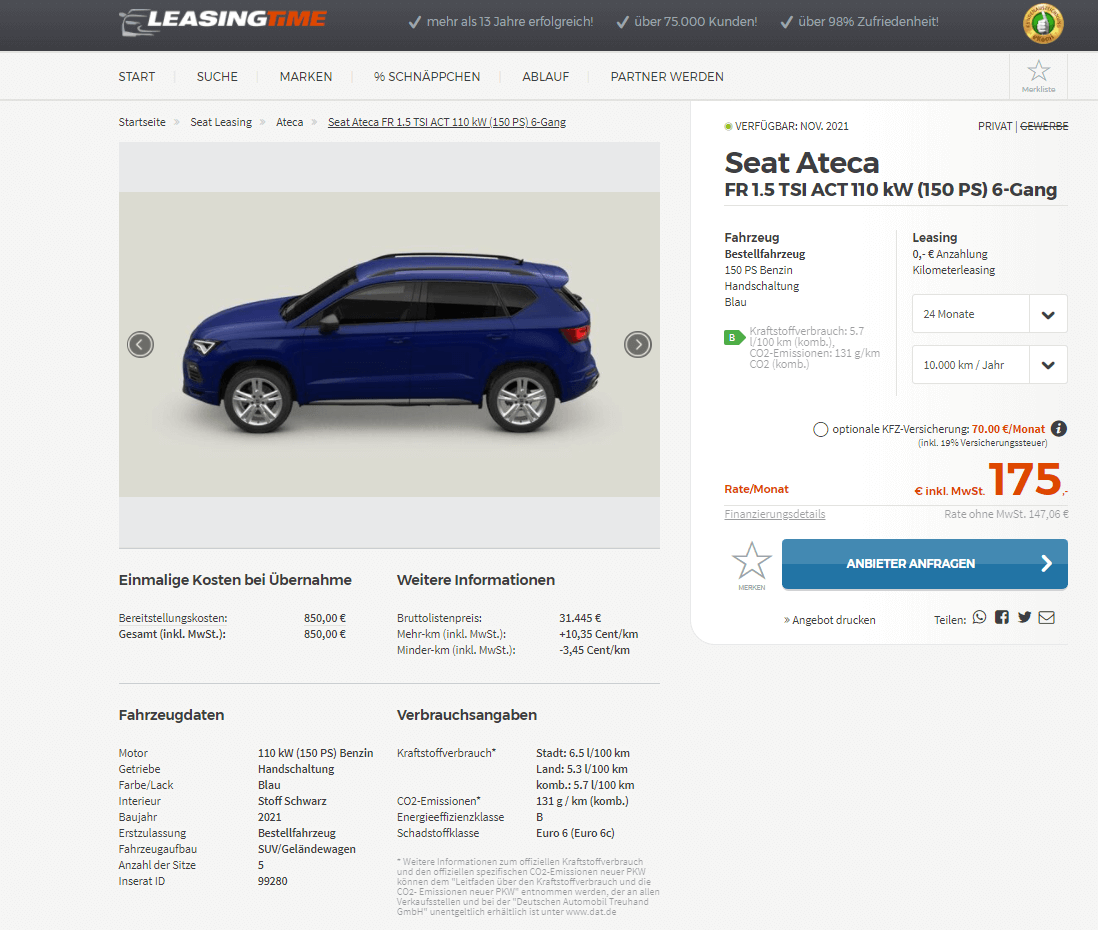Click Inserat ID value 99280
Image resolution: width=1098 pixels, height=930 pixels.
(x=272, y=881)
